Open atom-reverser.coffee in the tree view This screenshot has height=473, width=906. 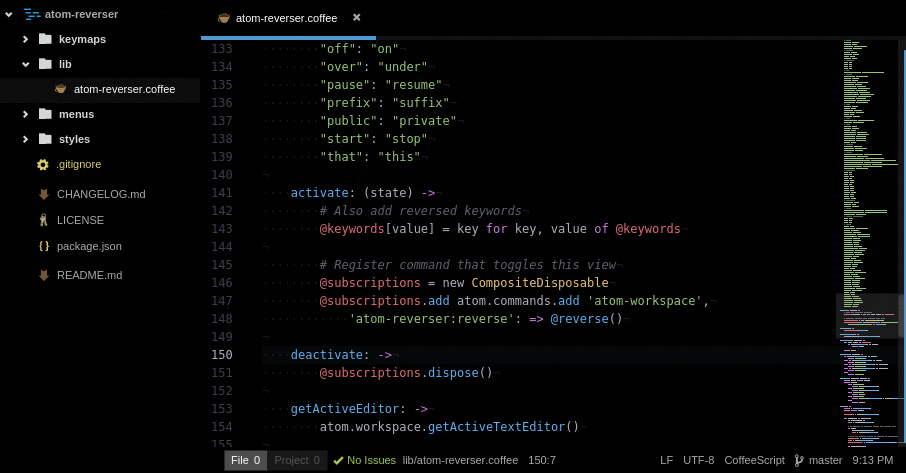point(124,90)
